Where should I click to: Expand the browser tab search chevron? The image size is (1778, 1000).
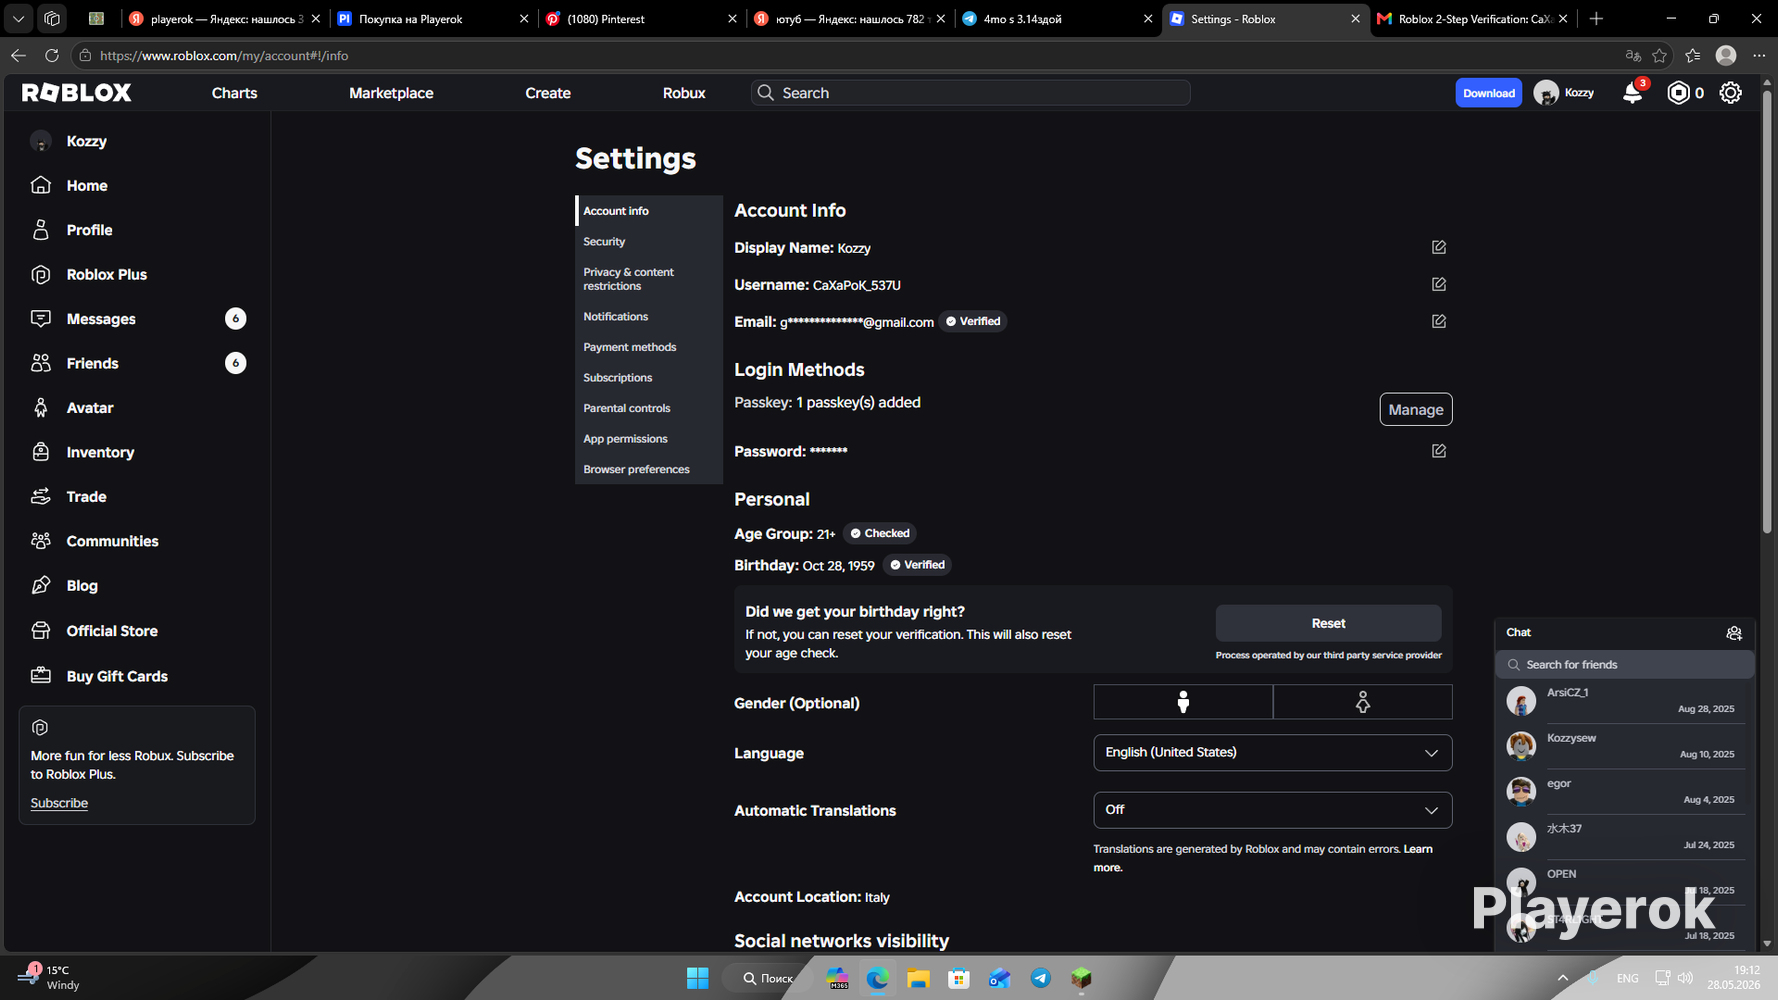click(18, 19)
